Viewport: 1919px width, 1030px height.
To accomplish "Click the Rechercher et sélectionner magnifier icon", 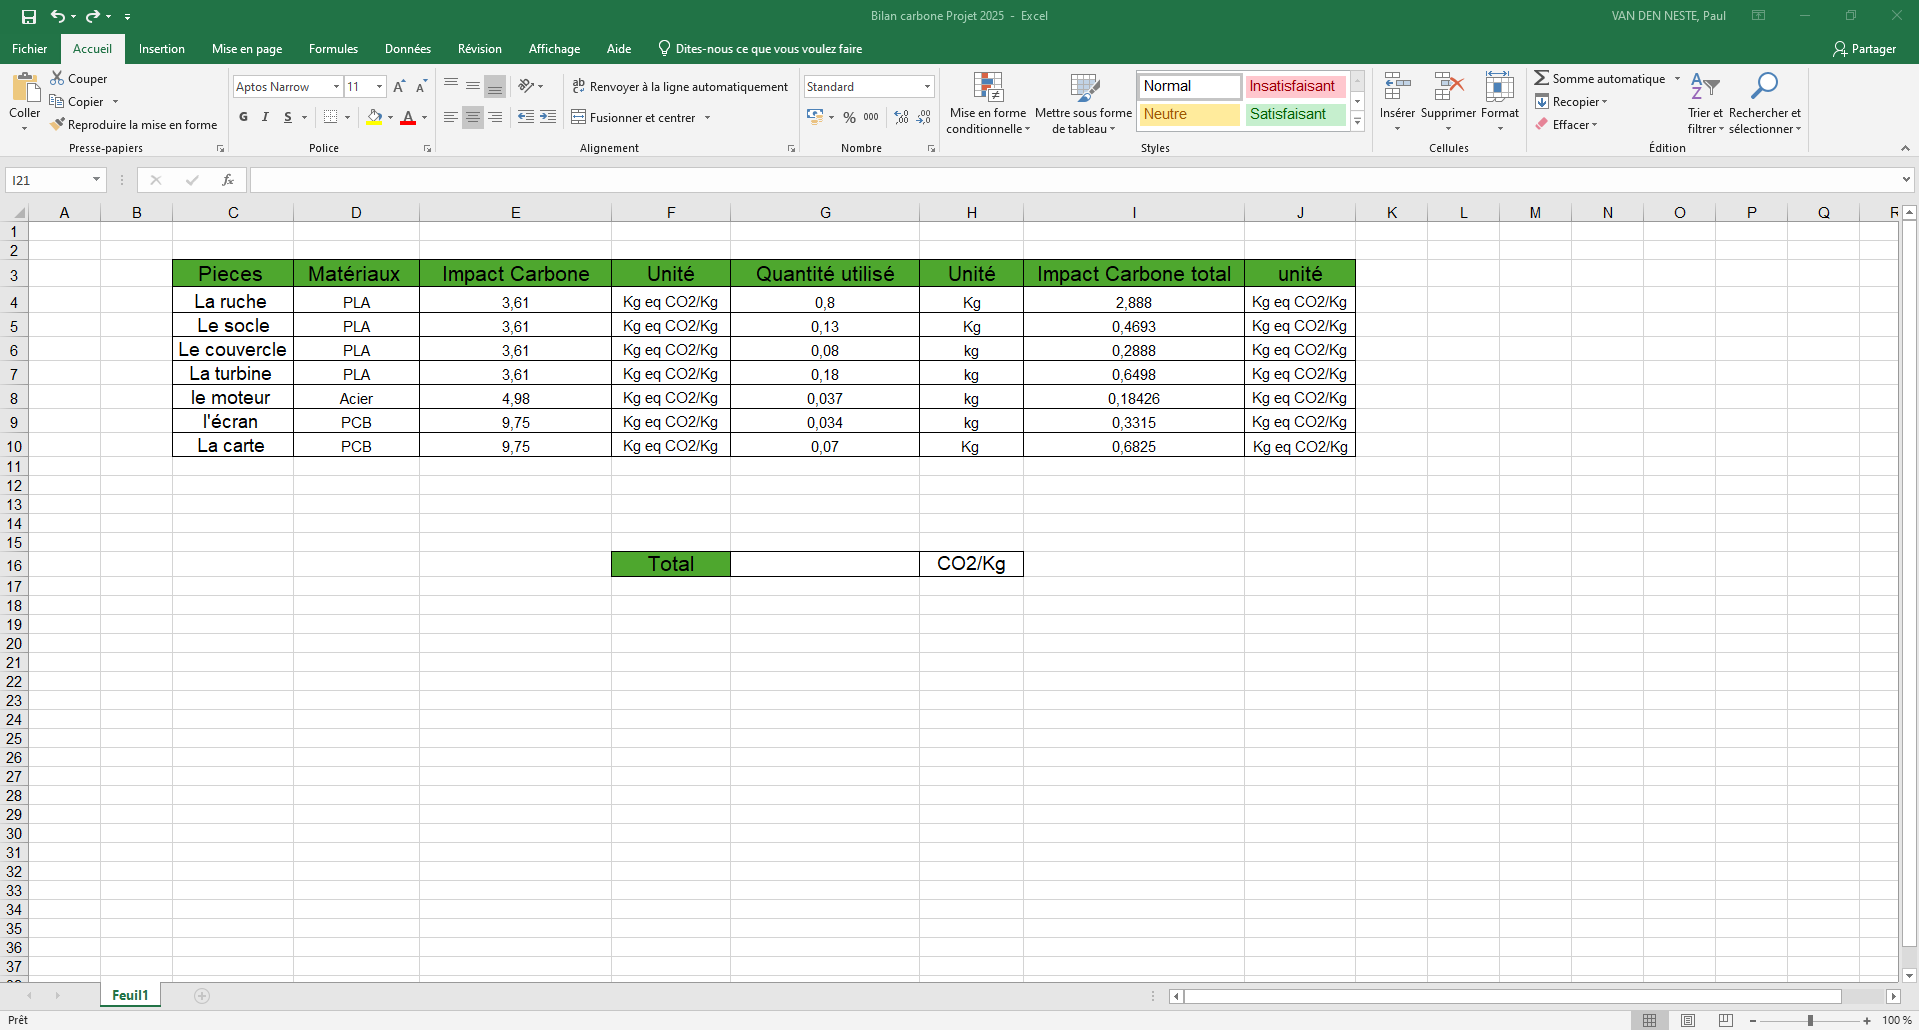I will click(x=1764, y=87).
